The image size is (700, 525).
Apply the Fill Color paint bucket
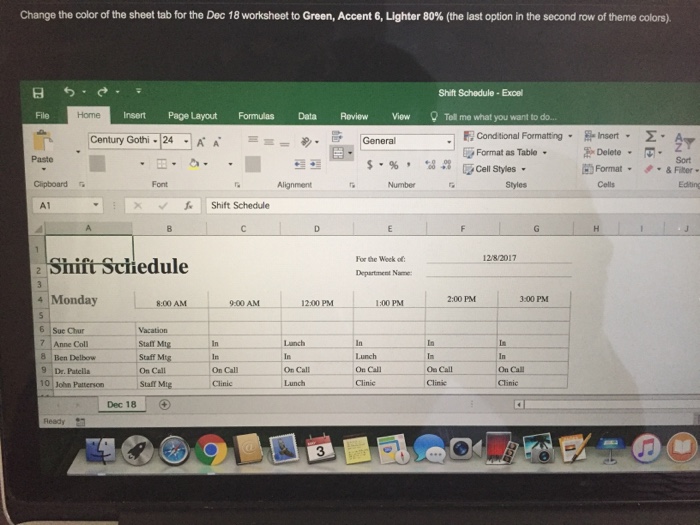point(194,164)
